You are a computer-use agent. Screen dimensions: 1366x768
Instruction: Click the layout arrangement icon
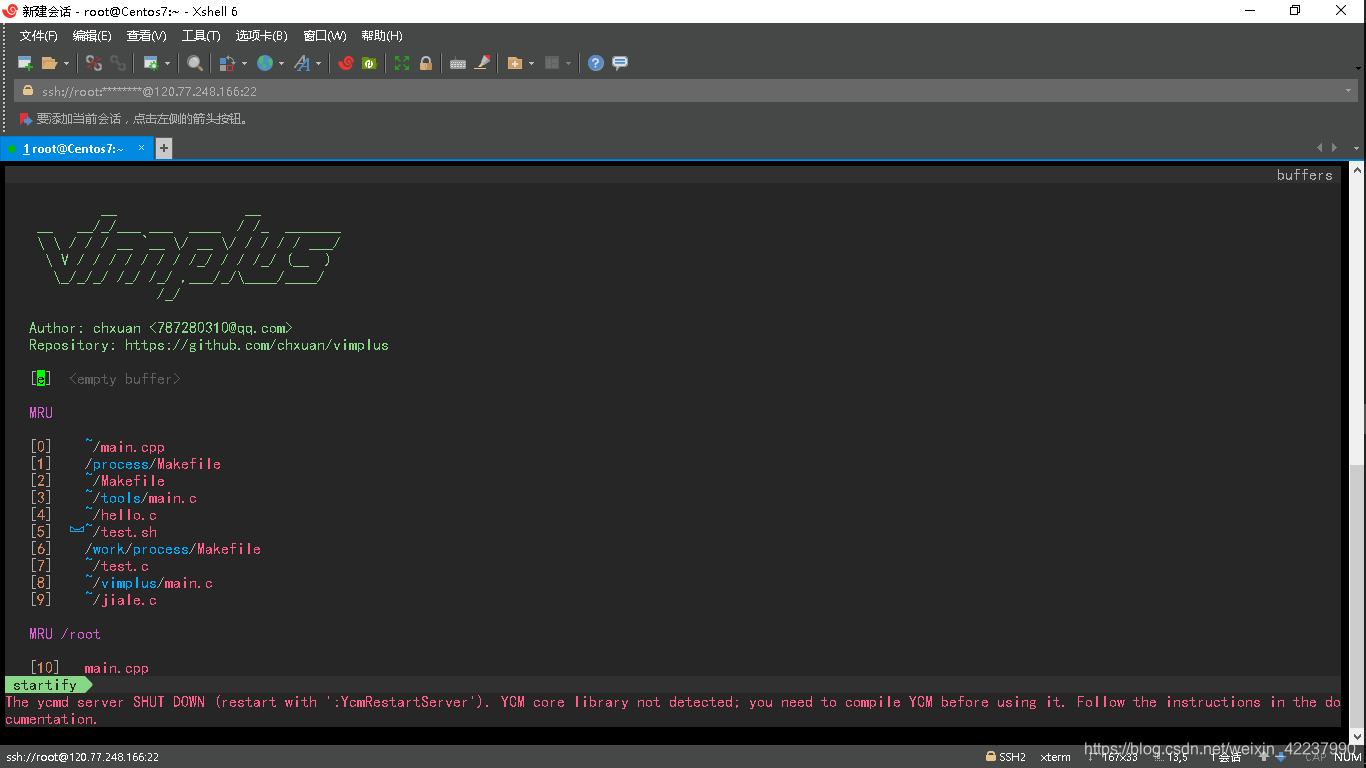[552, 63]
